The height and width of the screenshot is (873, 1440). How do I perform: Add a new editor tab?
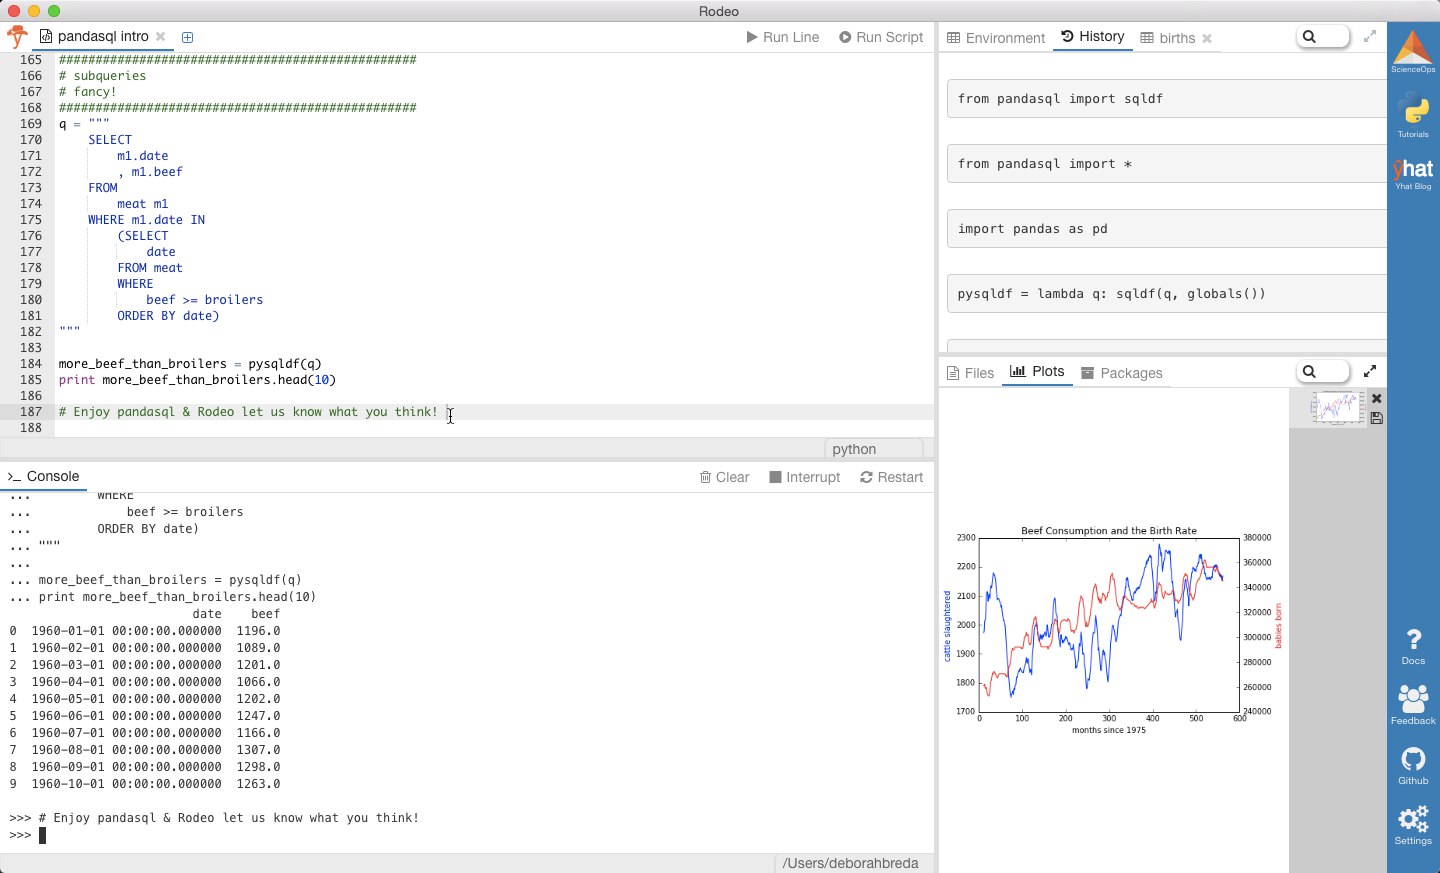187,37
